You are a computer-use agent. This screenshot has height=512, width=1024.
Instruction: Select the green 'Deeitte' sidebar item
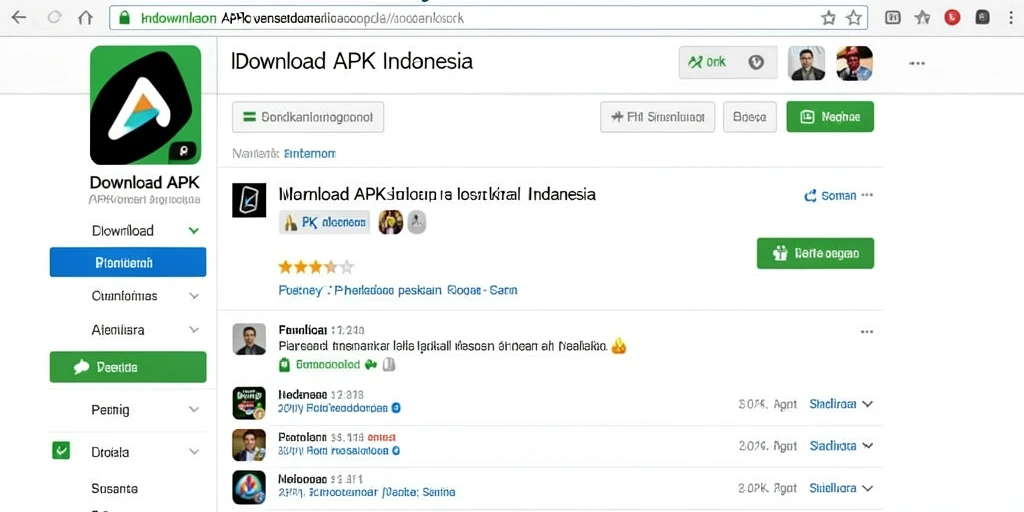click(128, 367)
